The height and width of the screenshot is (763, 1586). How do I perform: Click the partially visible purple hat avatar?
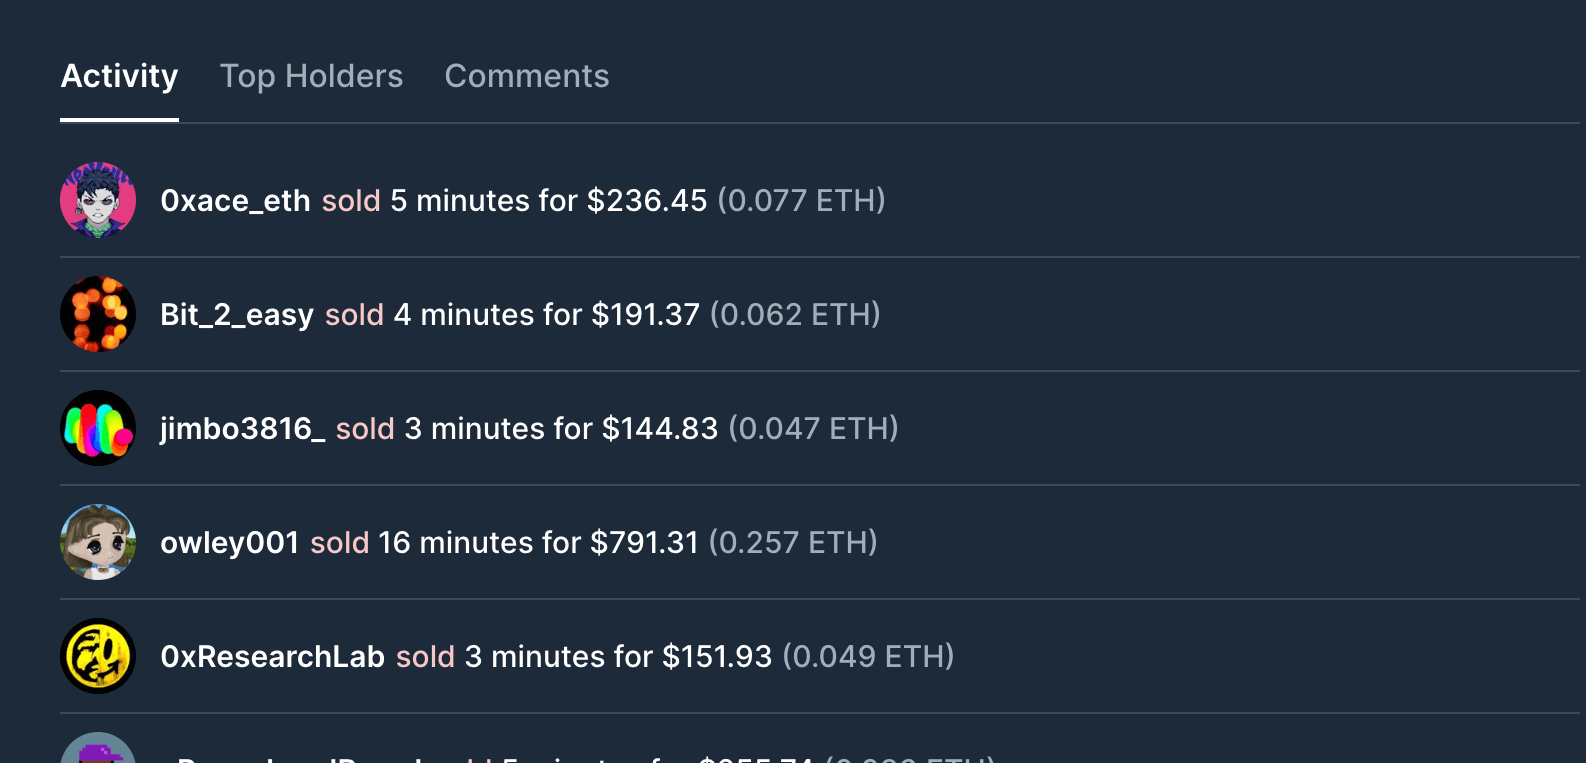98,748
